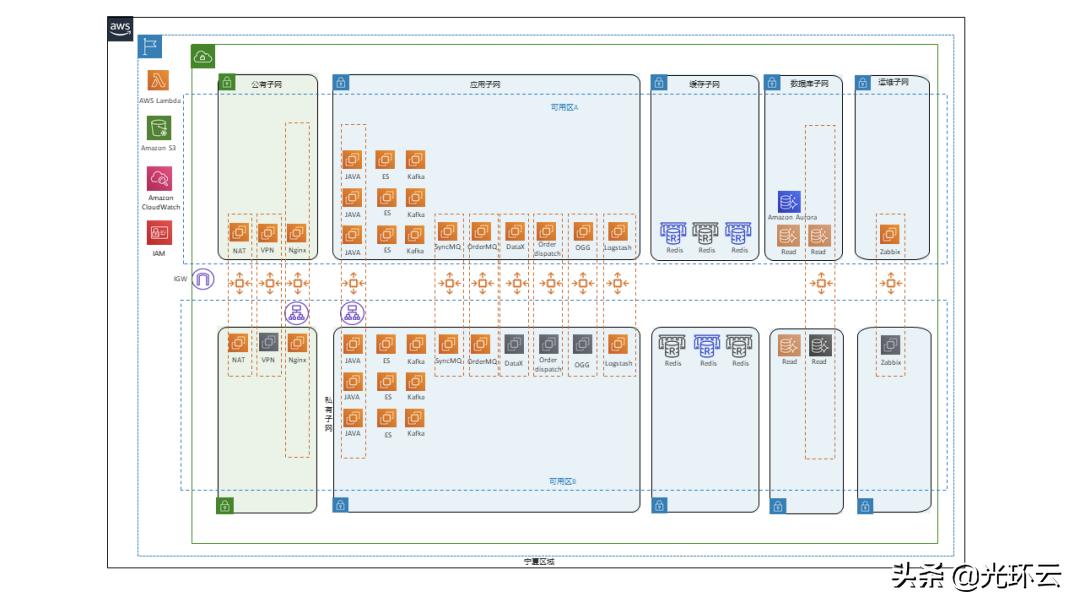This screenshot has width=1080, height=608.
Task: Select the gray Order dispatch instance in 可用区B
Action: (548, 344)
